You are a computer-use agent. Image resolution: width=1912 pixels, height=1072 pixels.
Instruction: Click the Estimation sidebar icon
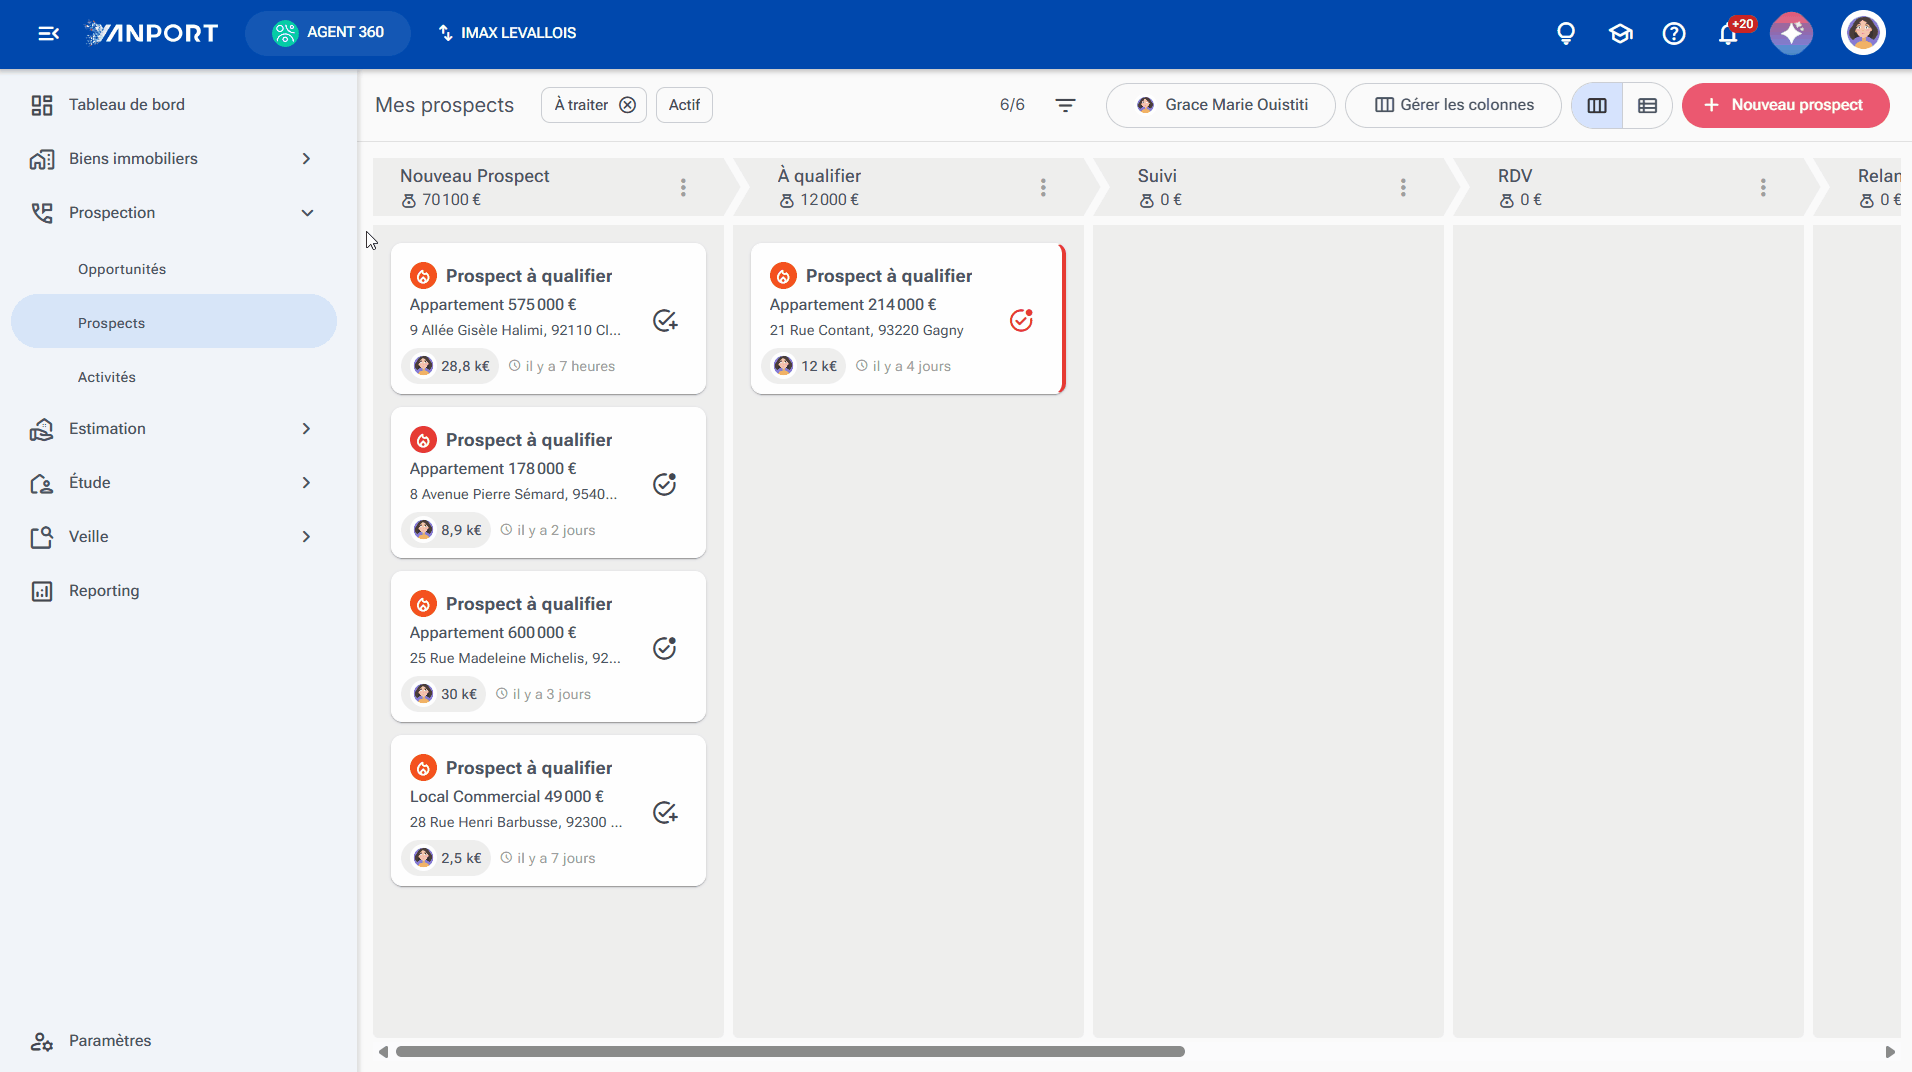point(41,429)
